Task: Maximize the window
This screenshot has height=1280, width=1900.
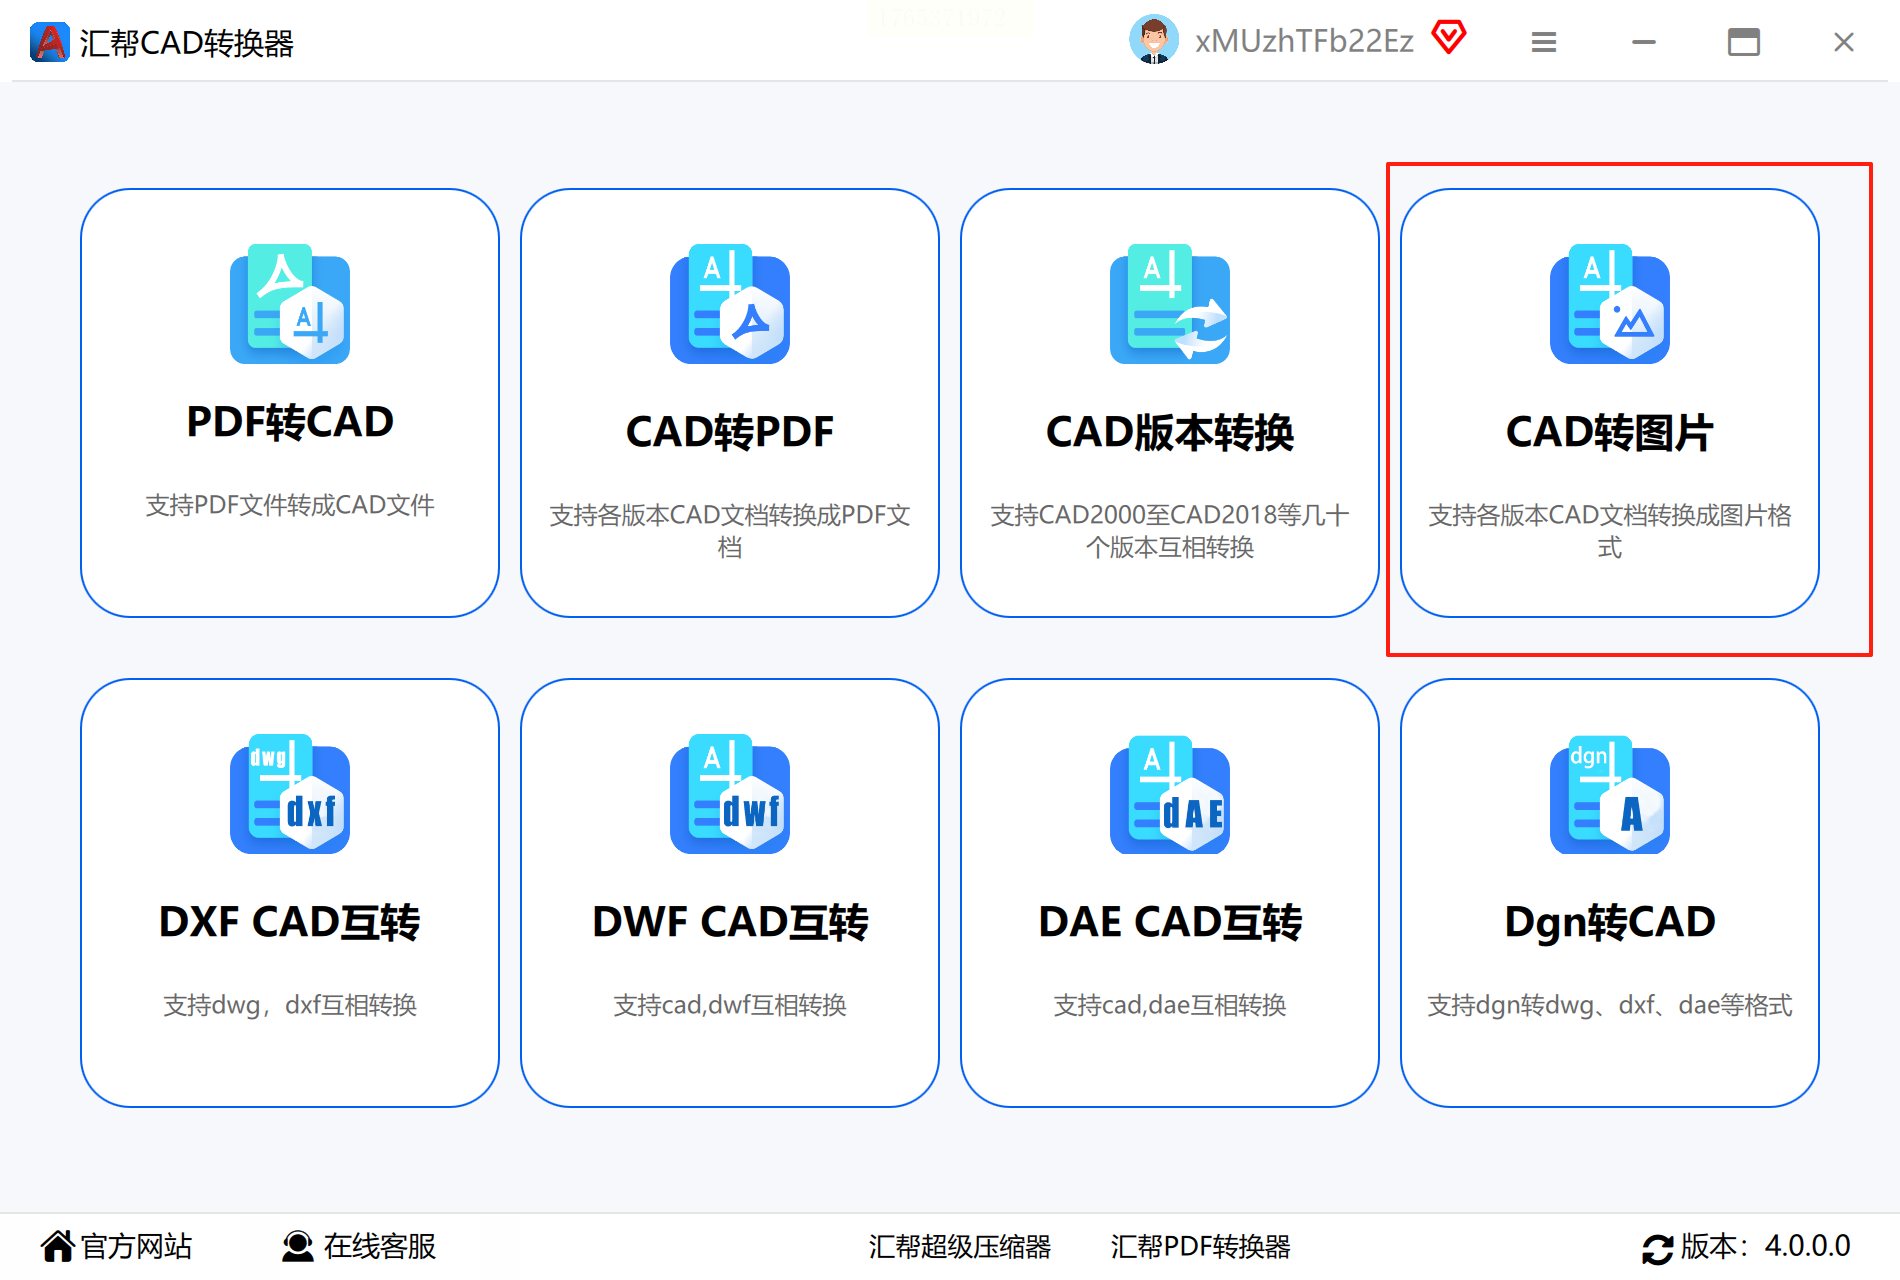Action: pos(1744,42)
